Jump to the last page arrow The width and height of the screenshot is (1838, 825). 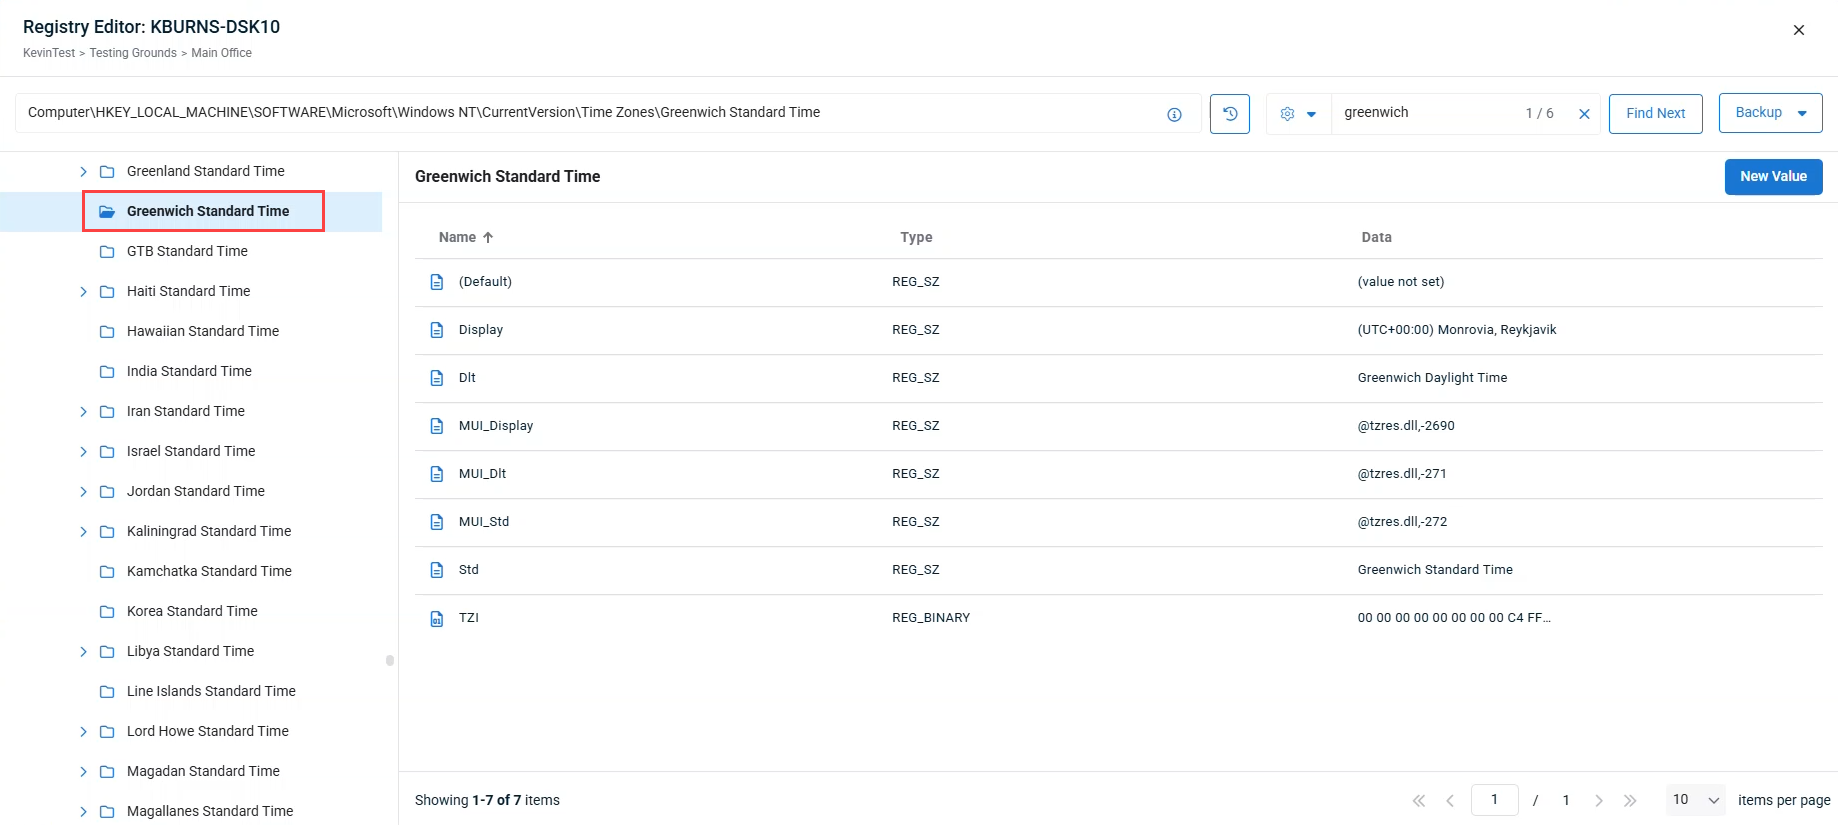pos(1630,800)
